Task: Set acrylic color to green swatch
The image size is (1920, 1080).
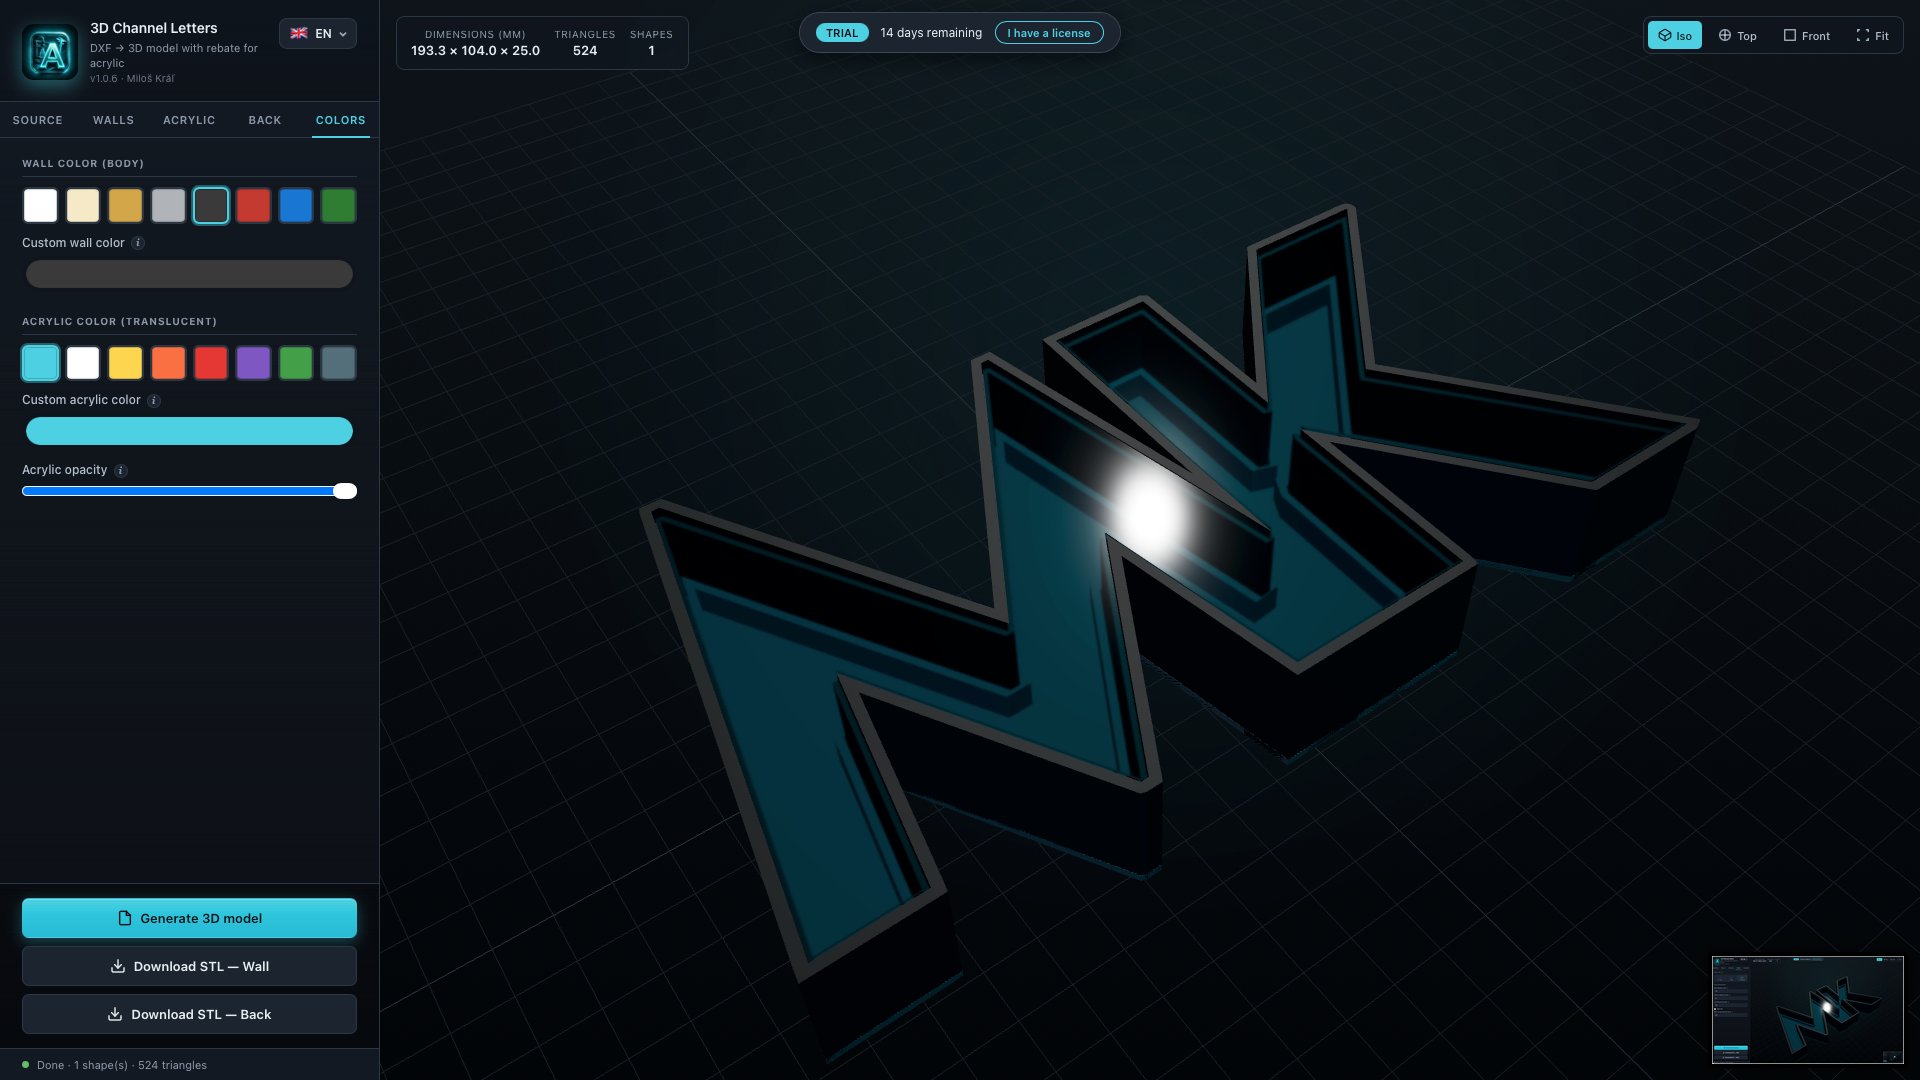Action: click(296, 363)
